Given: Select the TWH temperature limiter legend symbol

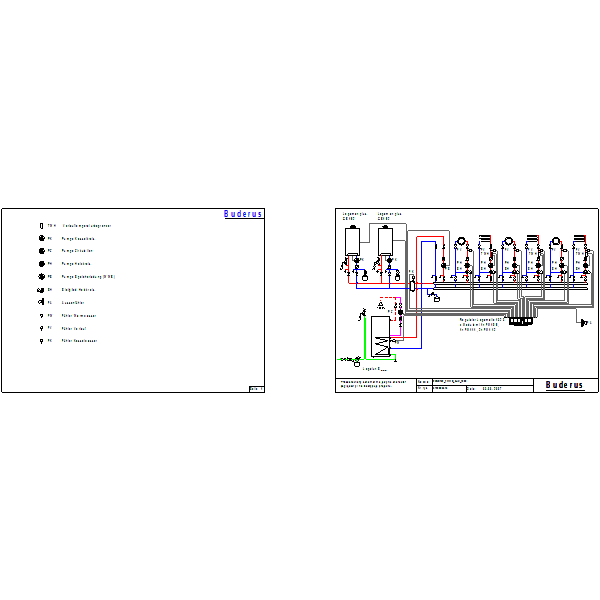Looking at the screenshot, I should (41, 226).
